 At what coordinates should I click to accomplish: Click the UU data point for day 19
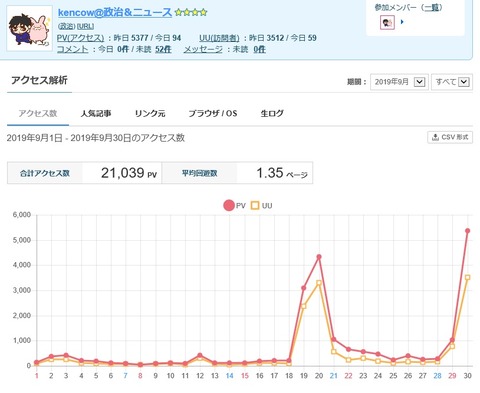tap(304, 306)
